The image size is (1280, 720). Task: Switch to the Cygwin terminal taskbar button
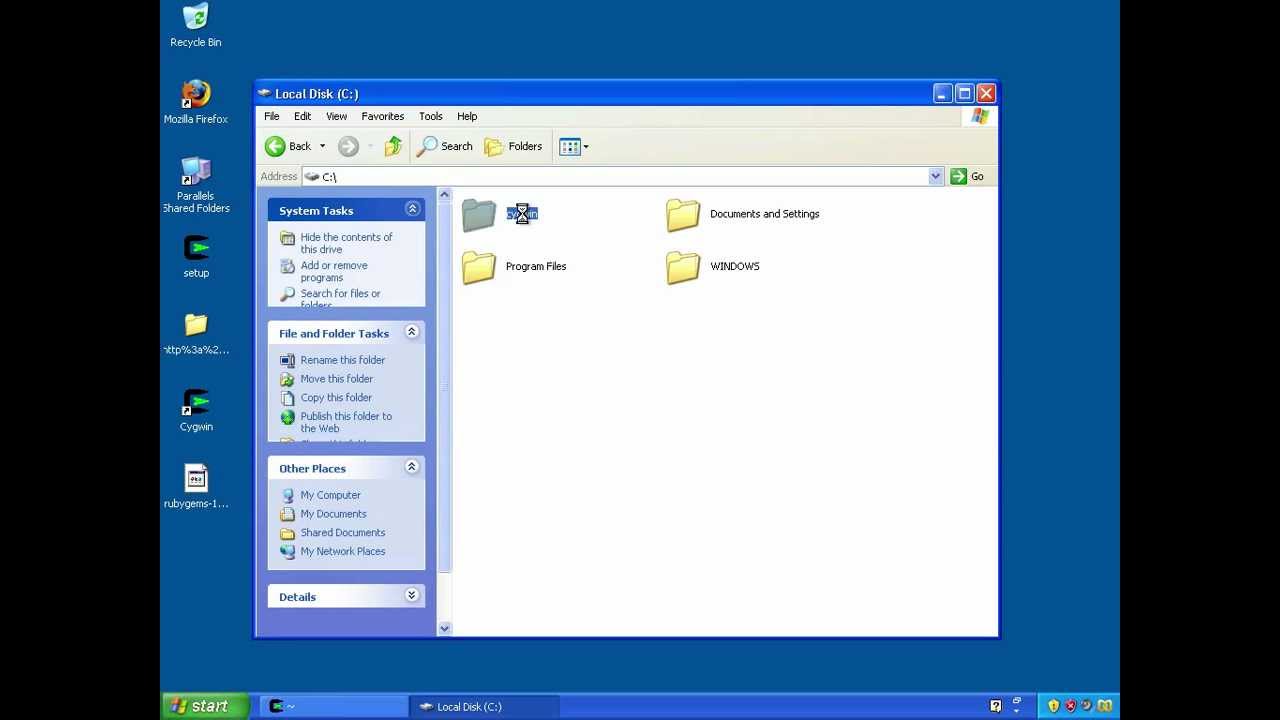[336, 706]
